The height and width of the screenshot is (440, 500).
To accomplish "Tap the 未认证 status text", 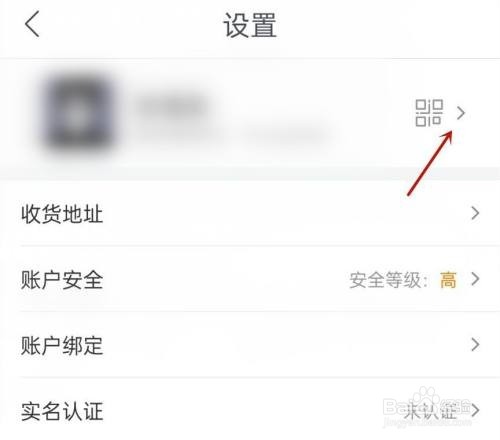I will [430, 411].
